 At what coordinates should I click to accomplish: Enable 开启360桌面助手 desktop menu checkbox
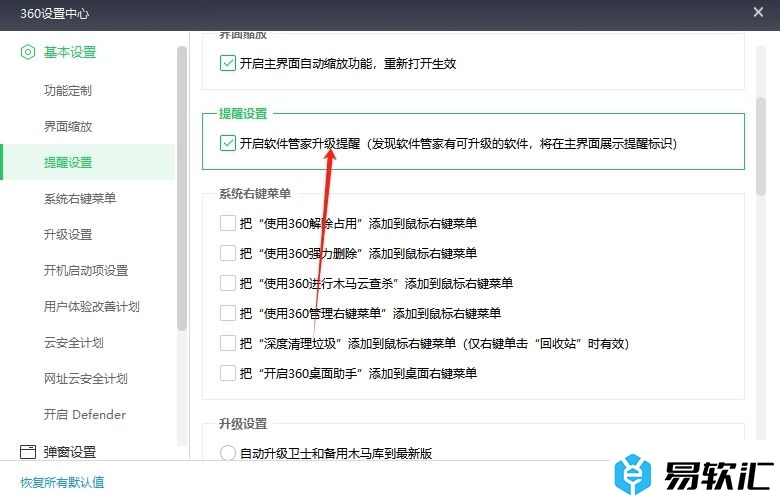coord(228,373)
